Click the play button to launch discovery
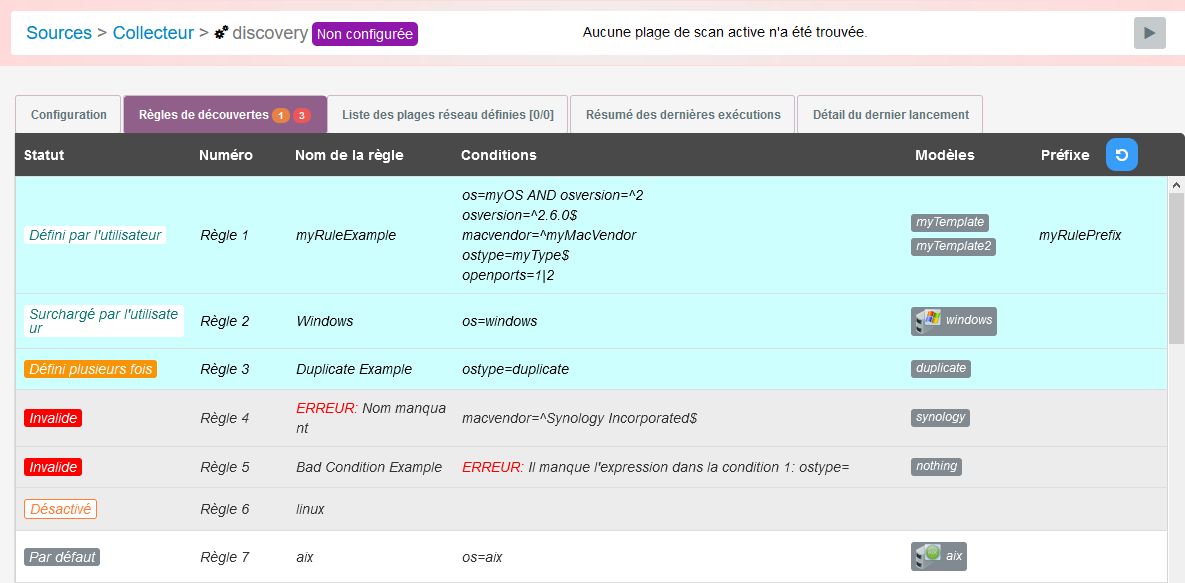Image resolution: width=1185 pixels, height=583 pixels. [1149, 33]
